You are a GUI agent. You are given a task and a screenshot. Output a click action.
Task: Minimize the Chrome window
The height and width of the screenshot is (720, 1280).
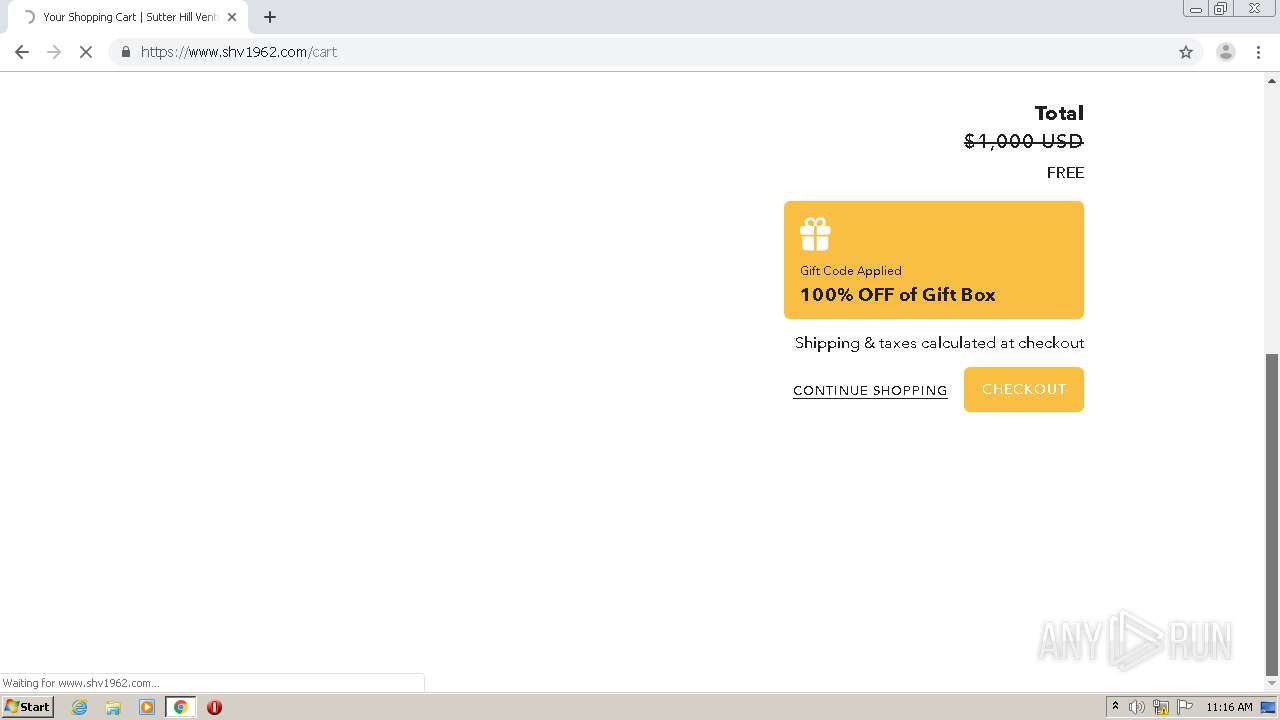1196,9
